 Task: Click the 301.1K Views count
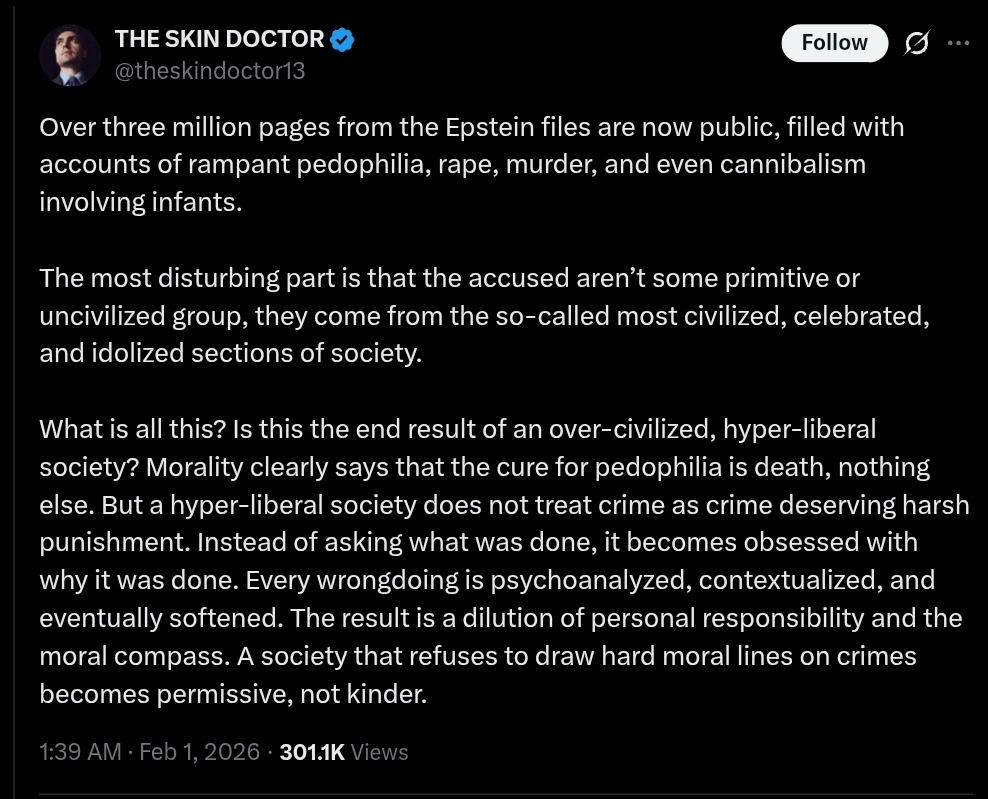tap(344, 752)
